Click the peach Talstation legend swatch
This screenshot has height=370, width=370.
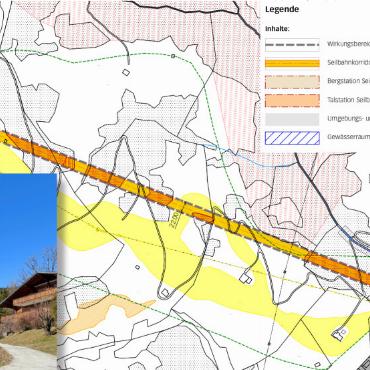coord(292,101)
